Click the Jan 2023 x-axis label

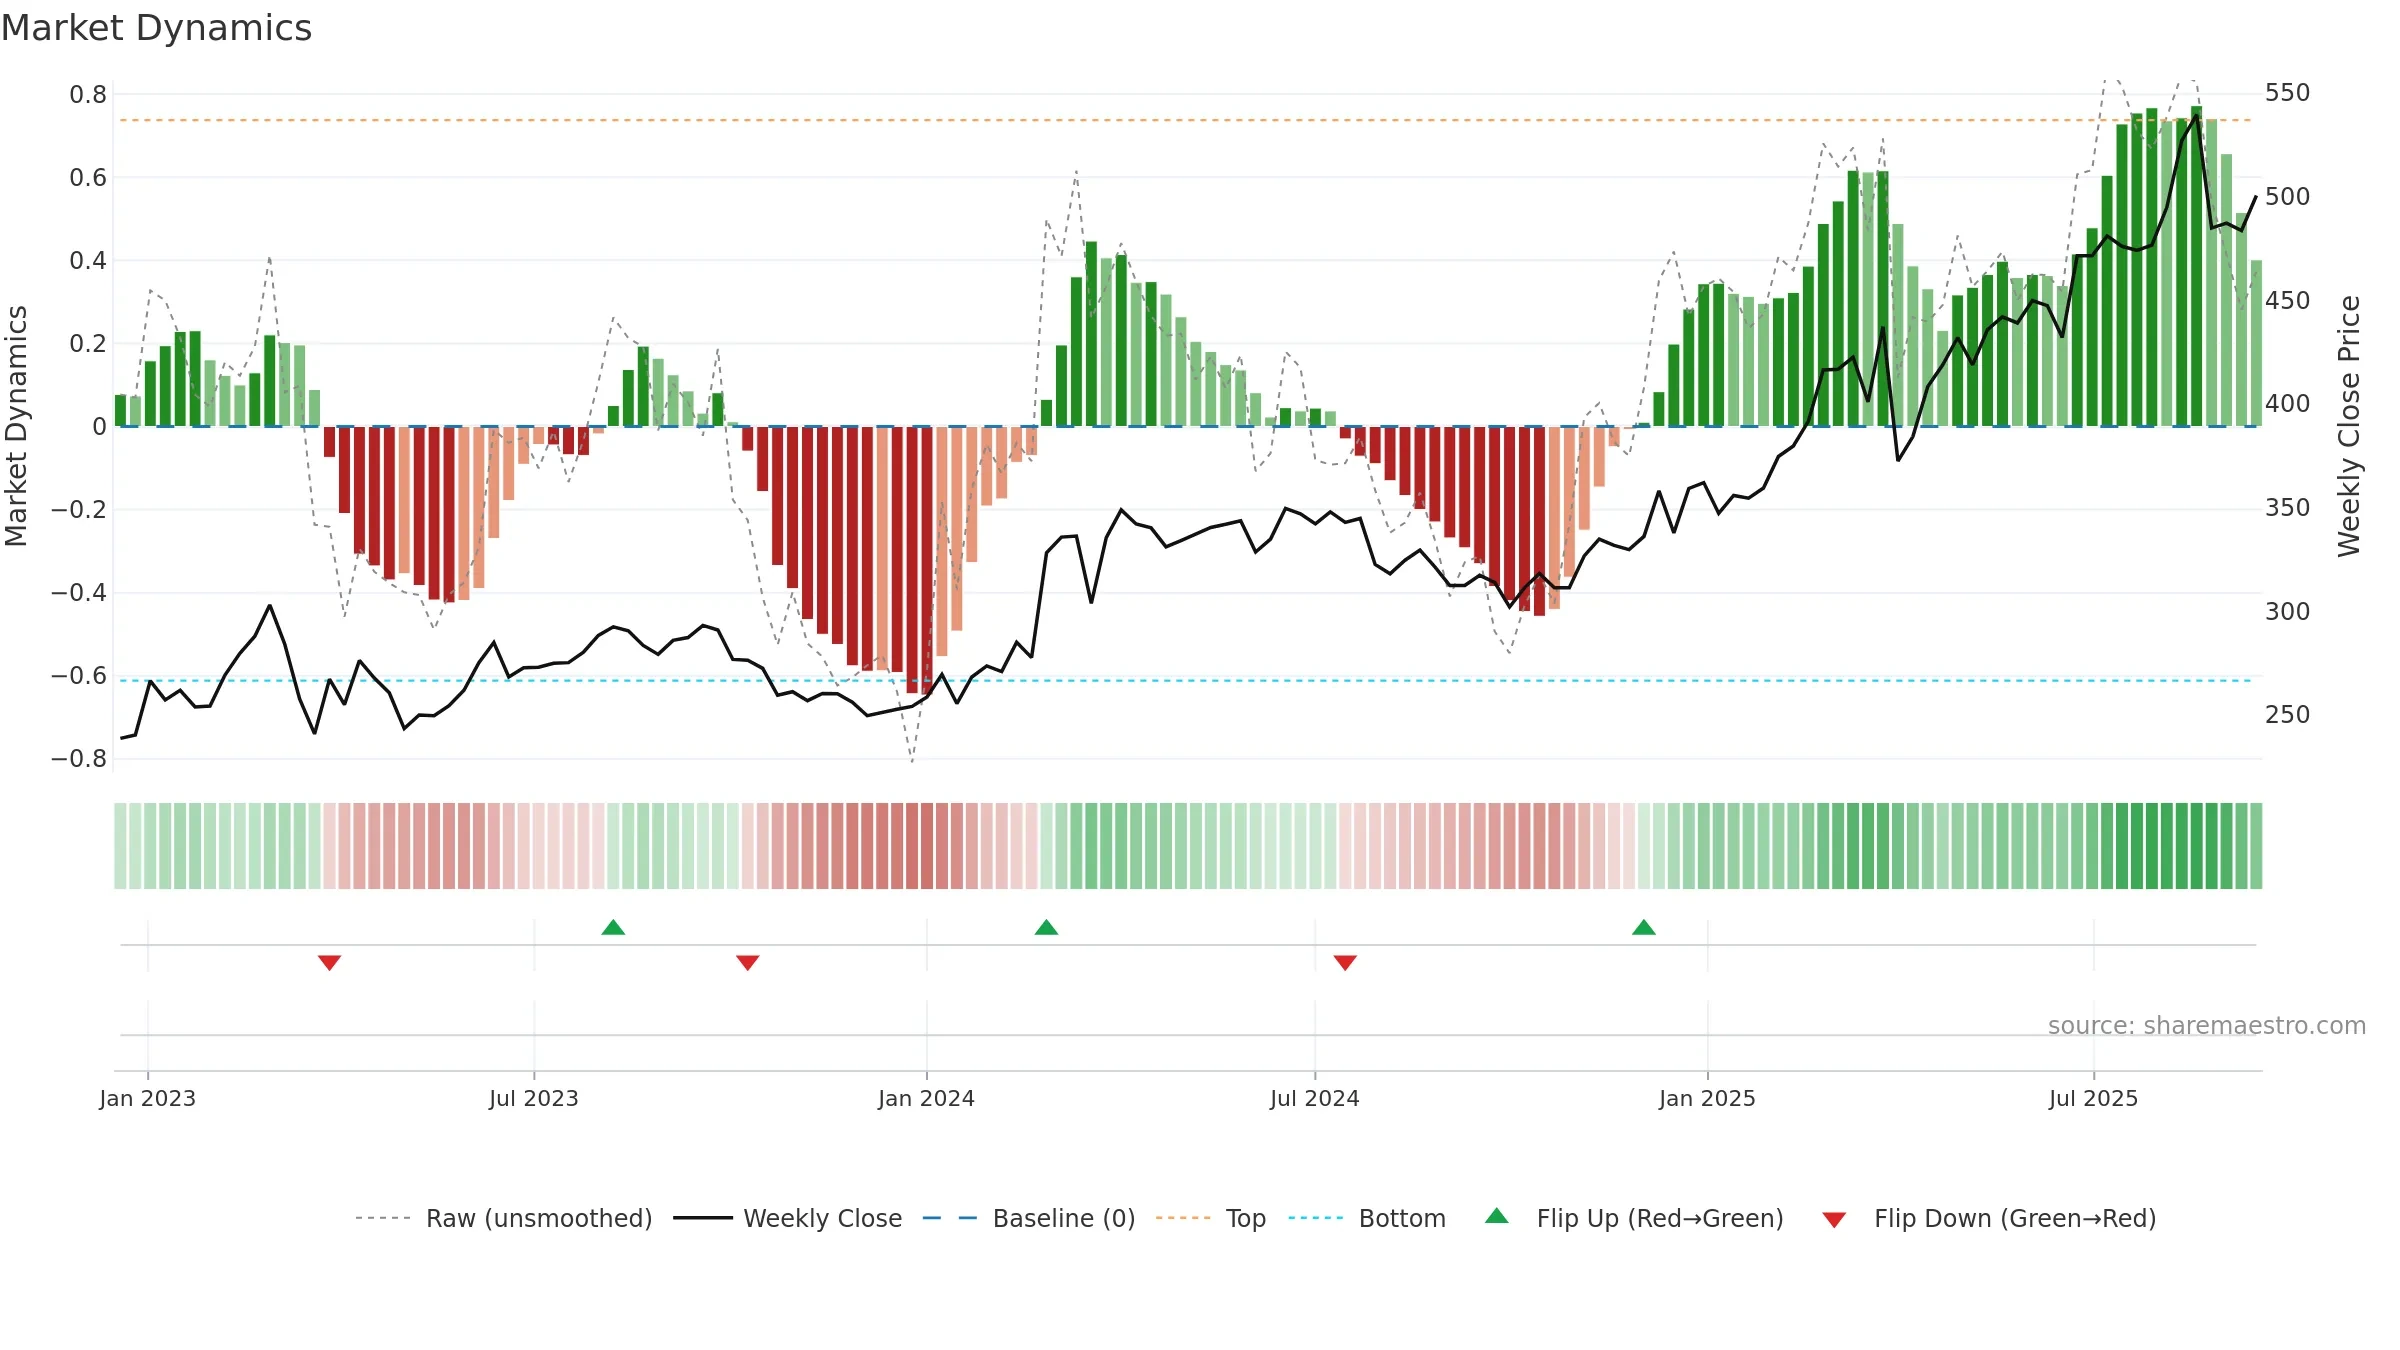pos(148,1098)
